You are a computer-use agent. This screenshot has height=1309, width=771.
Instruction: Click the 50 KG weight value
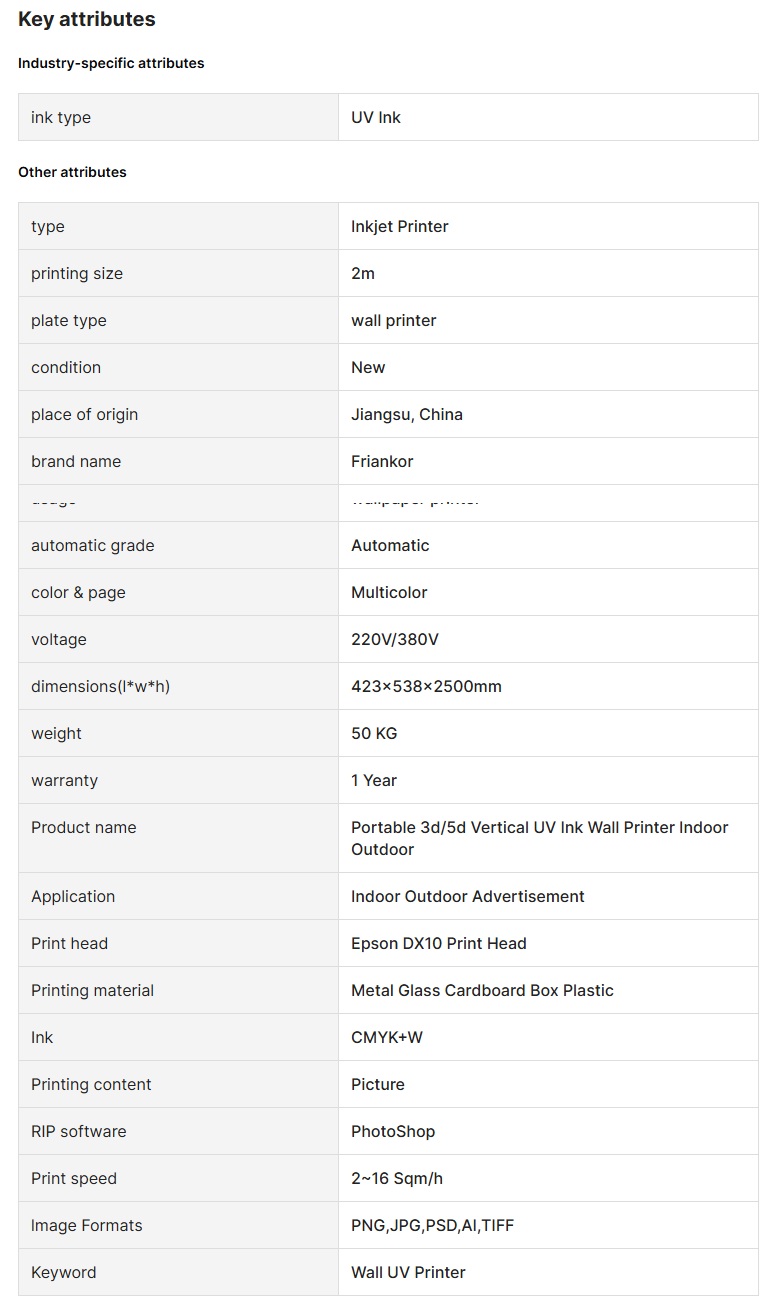pyautogui.click(x=374, y=733)
